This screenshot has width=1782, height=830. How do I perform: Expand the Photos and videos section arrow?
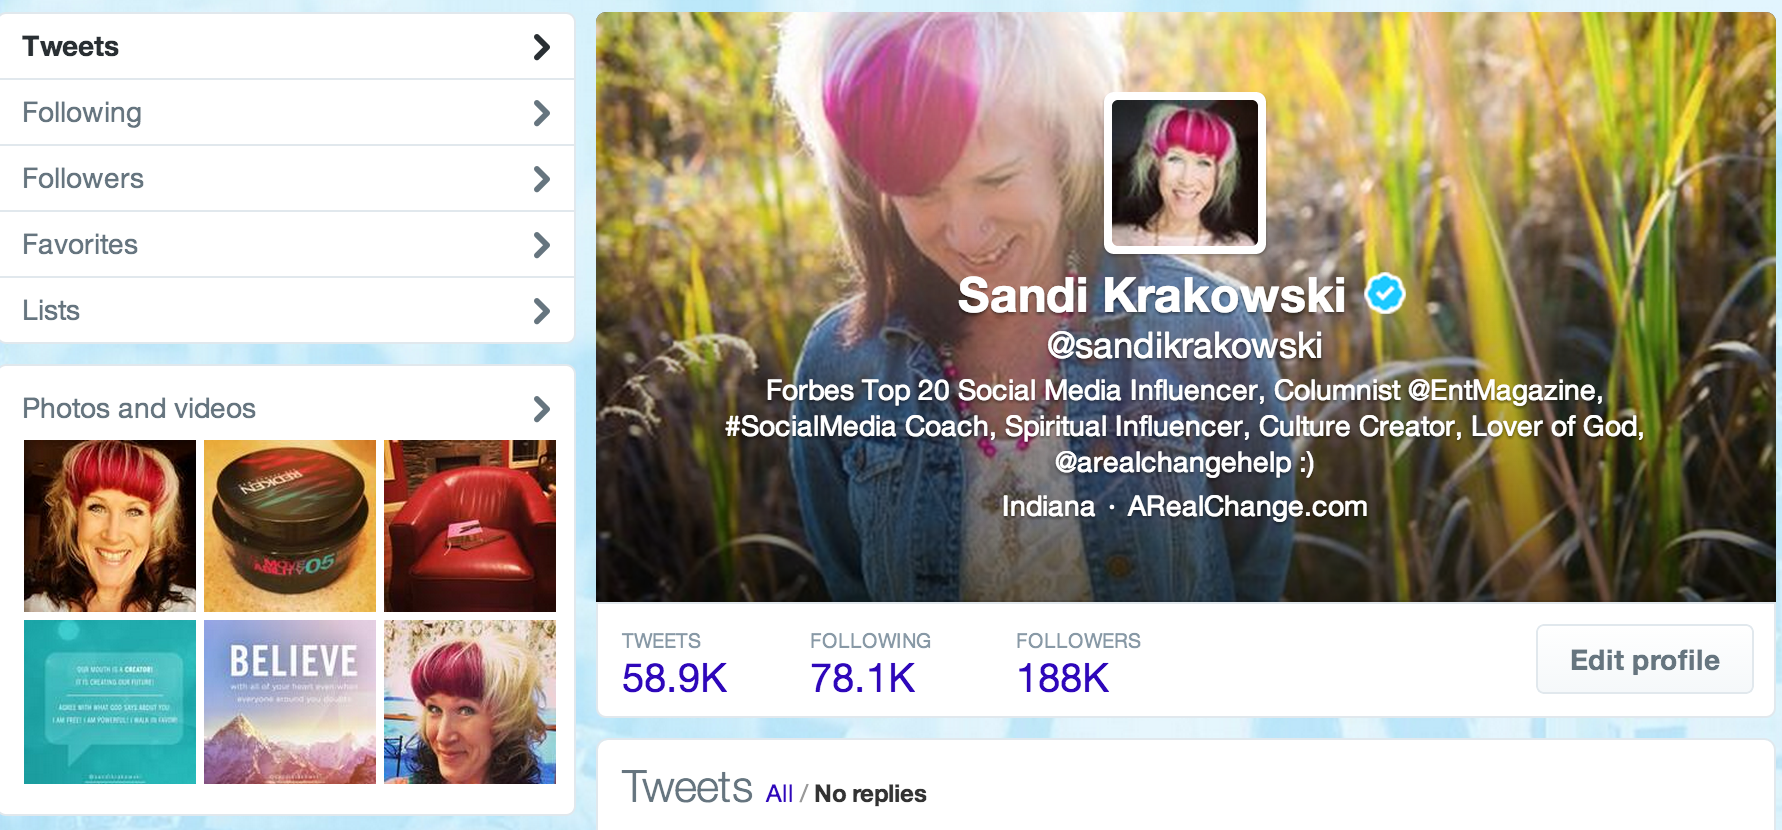point(542,409)
